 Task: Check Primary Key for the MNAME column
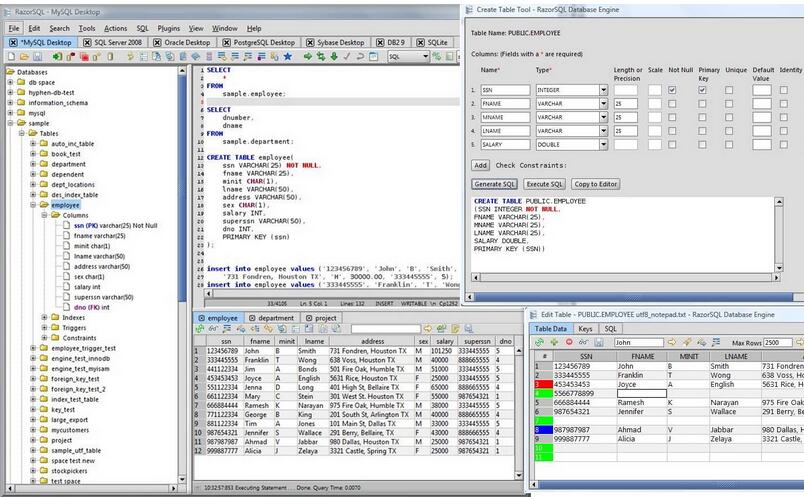pyautogui.click(x=702, y=117)
